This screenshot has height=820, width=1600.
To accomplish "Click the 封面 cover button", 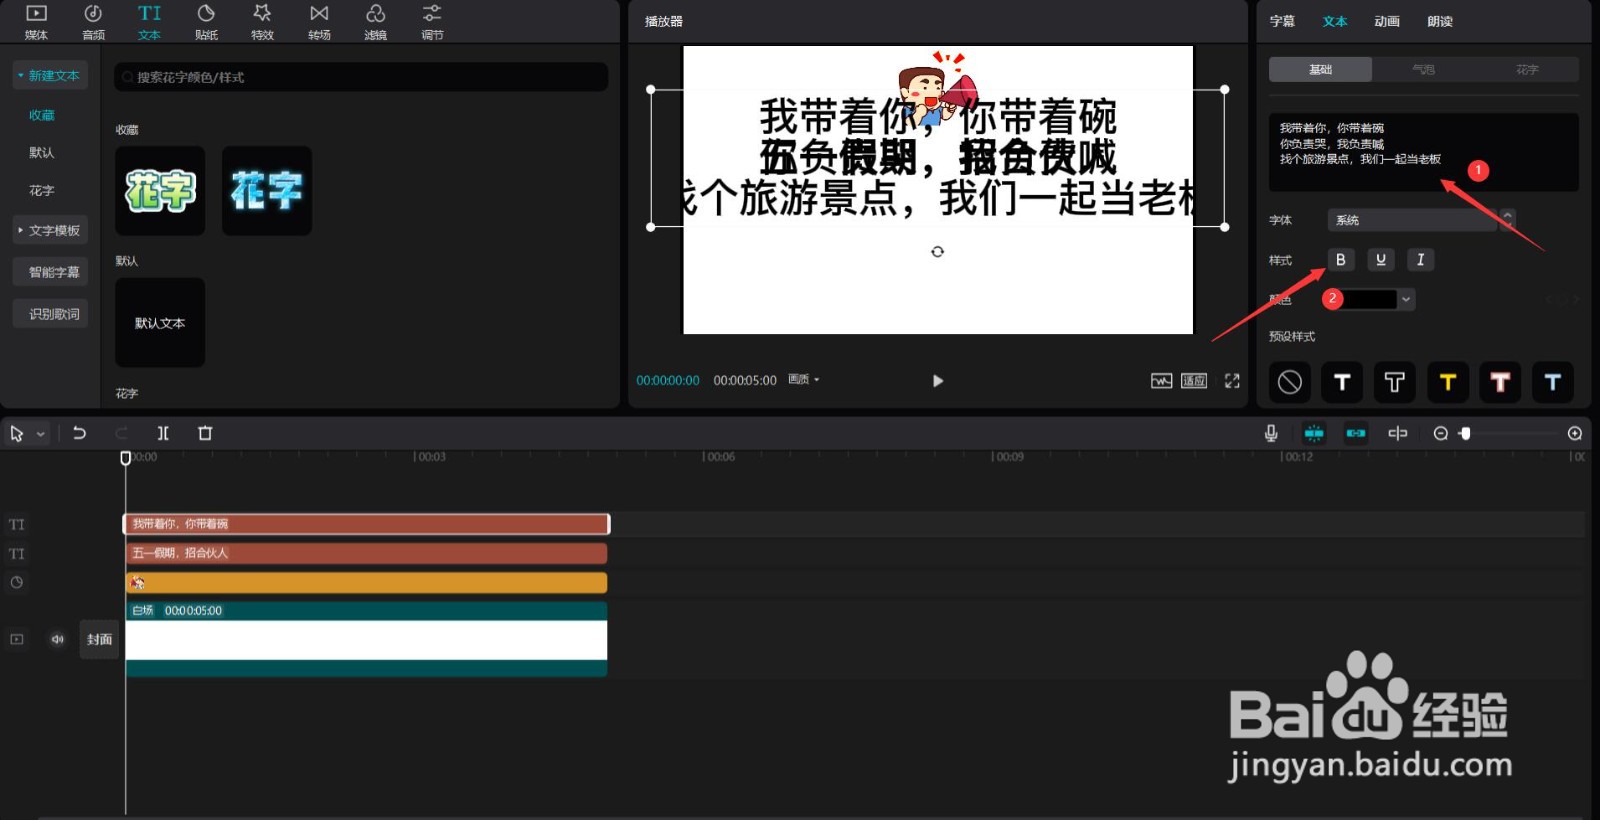I will pos(99,639).
